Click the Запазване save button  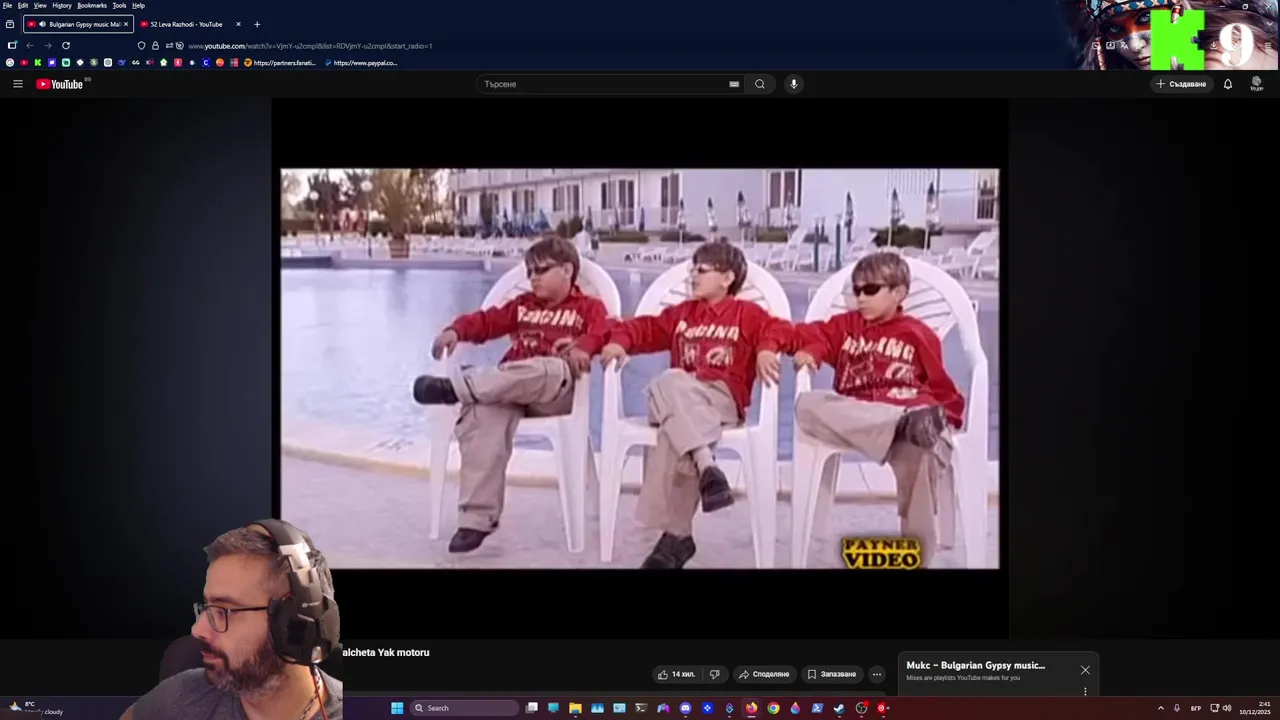click(x=832, y=674)
